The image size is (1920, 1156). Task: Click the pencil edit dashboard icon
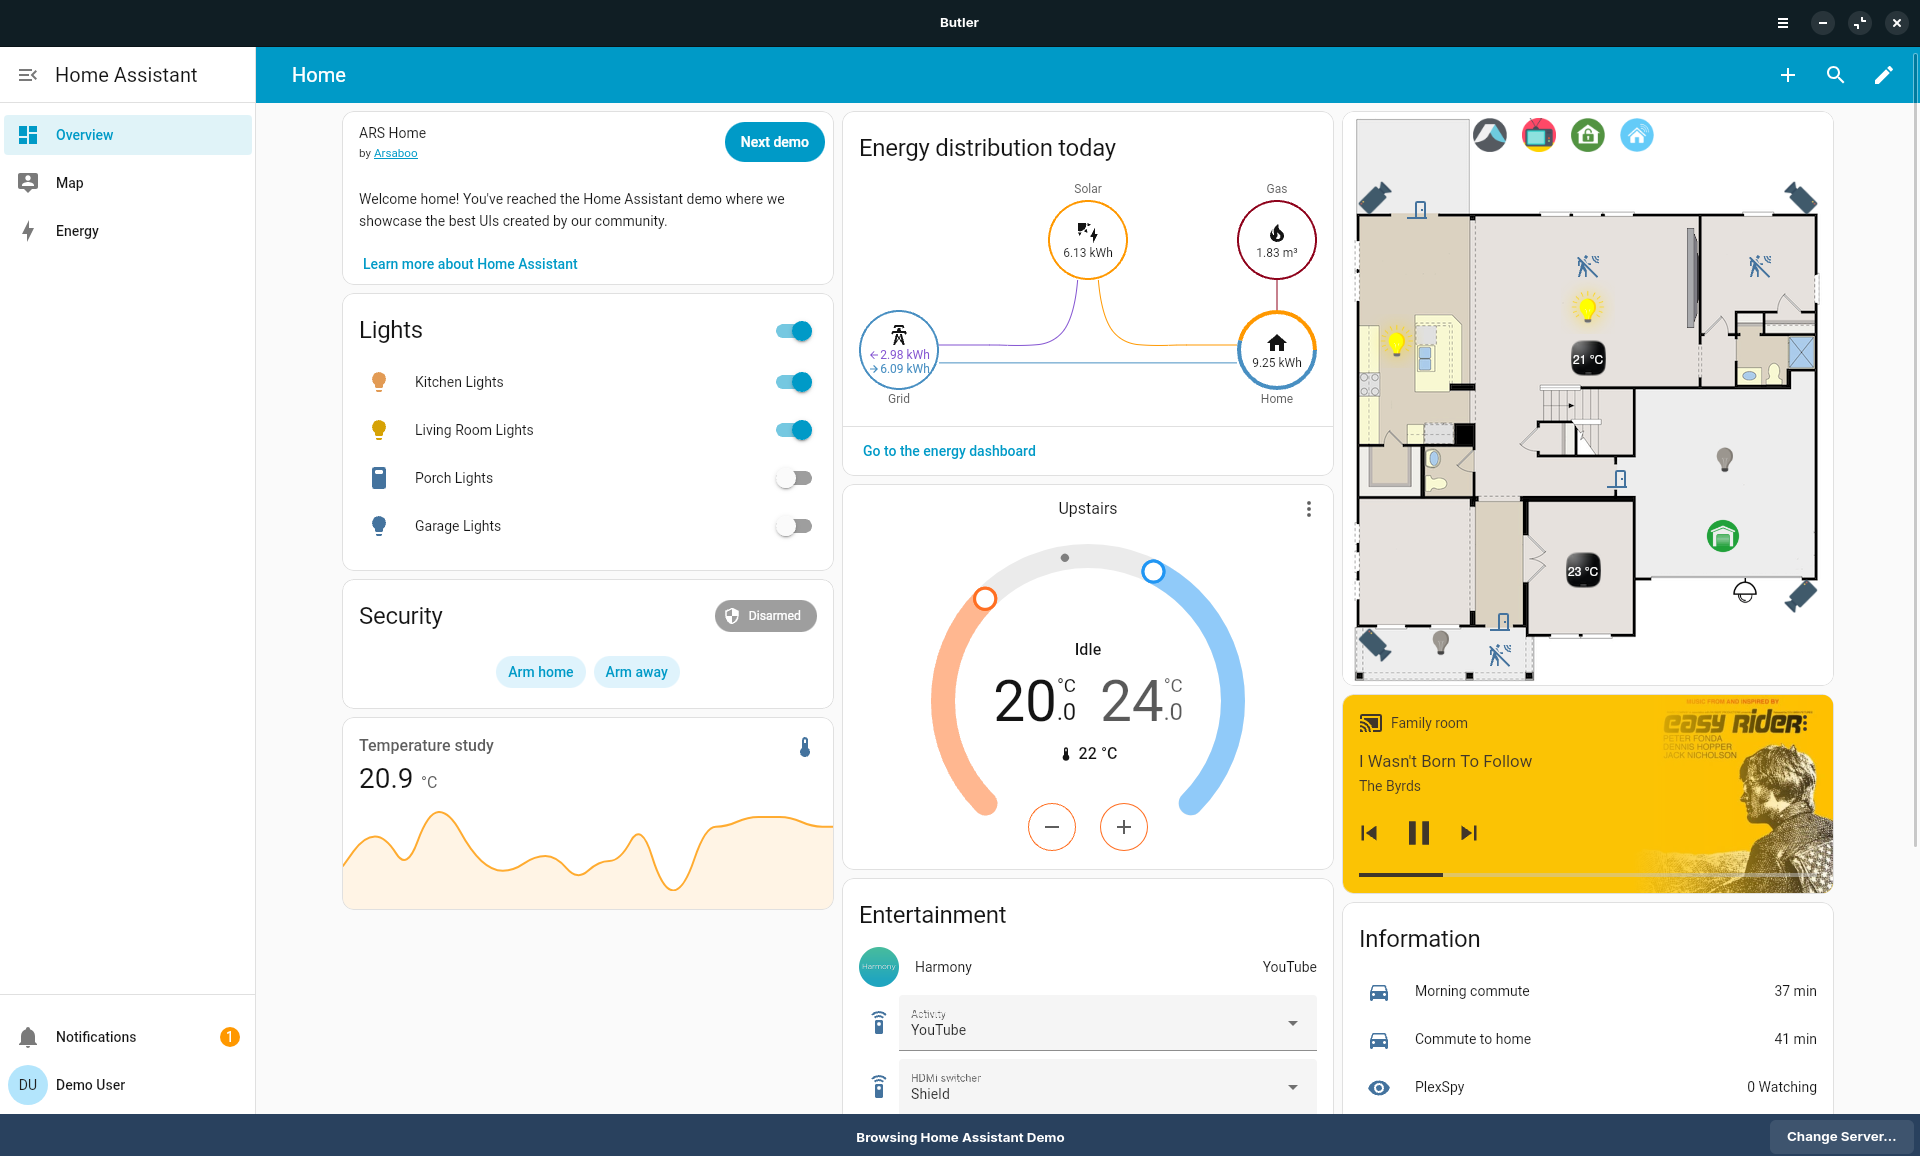pos(1883,75)
